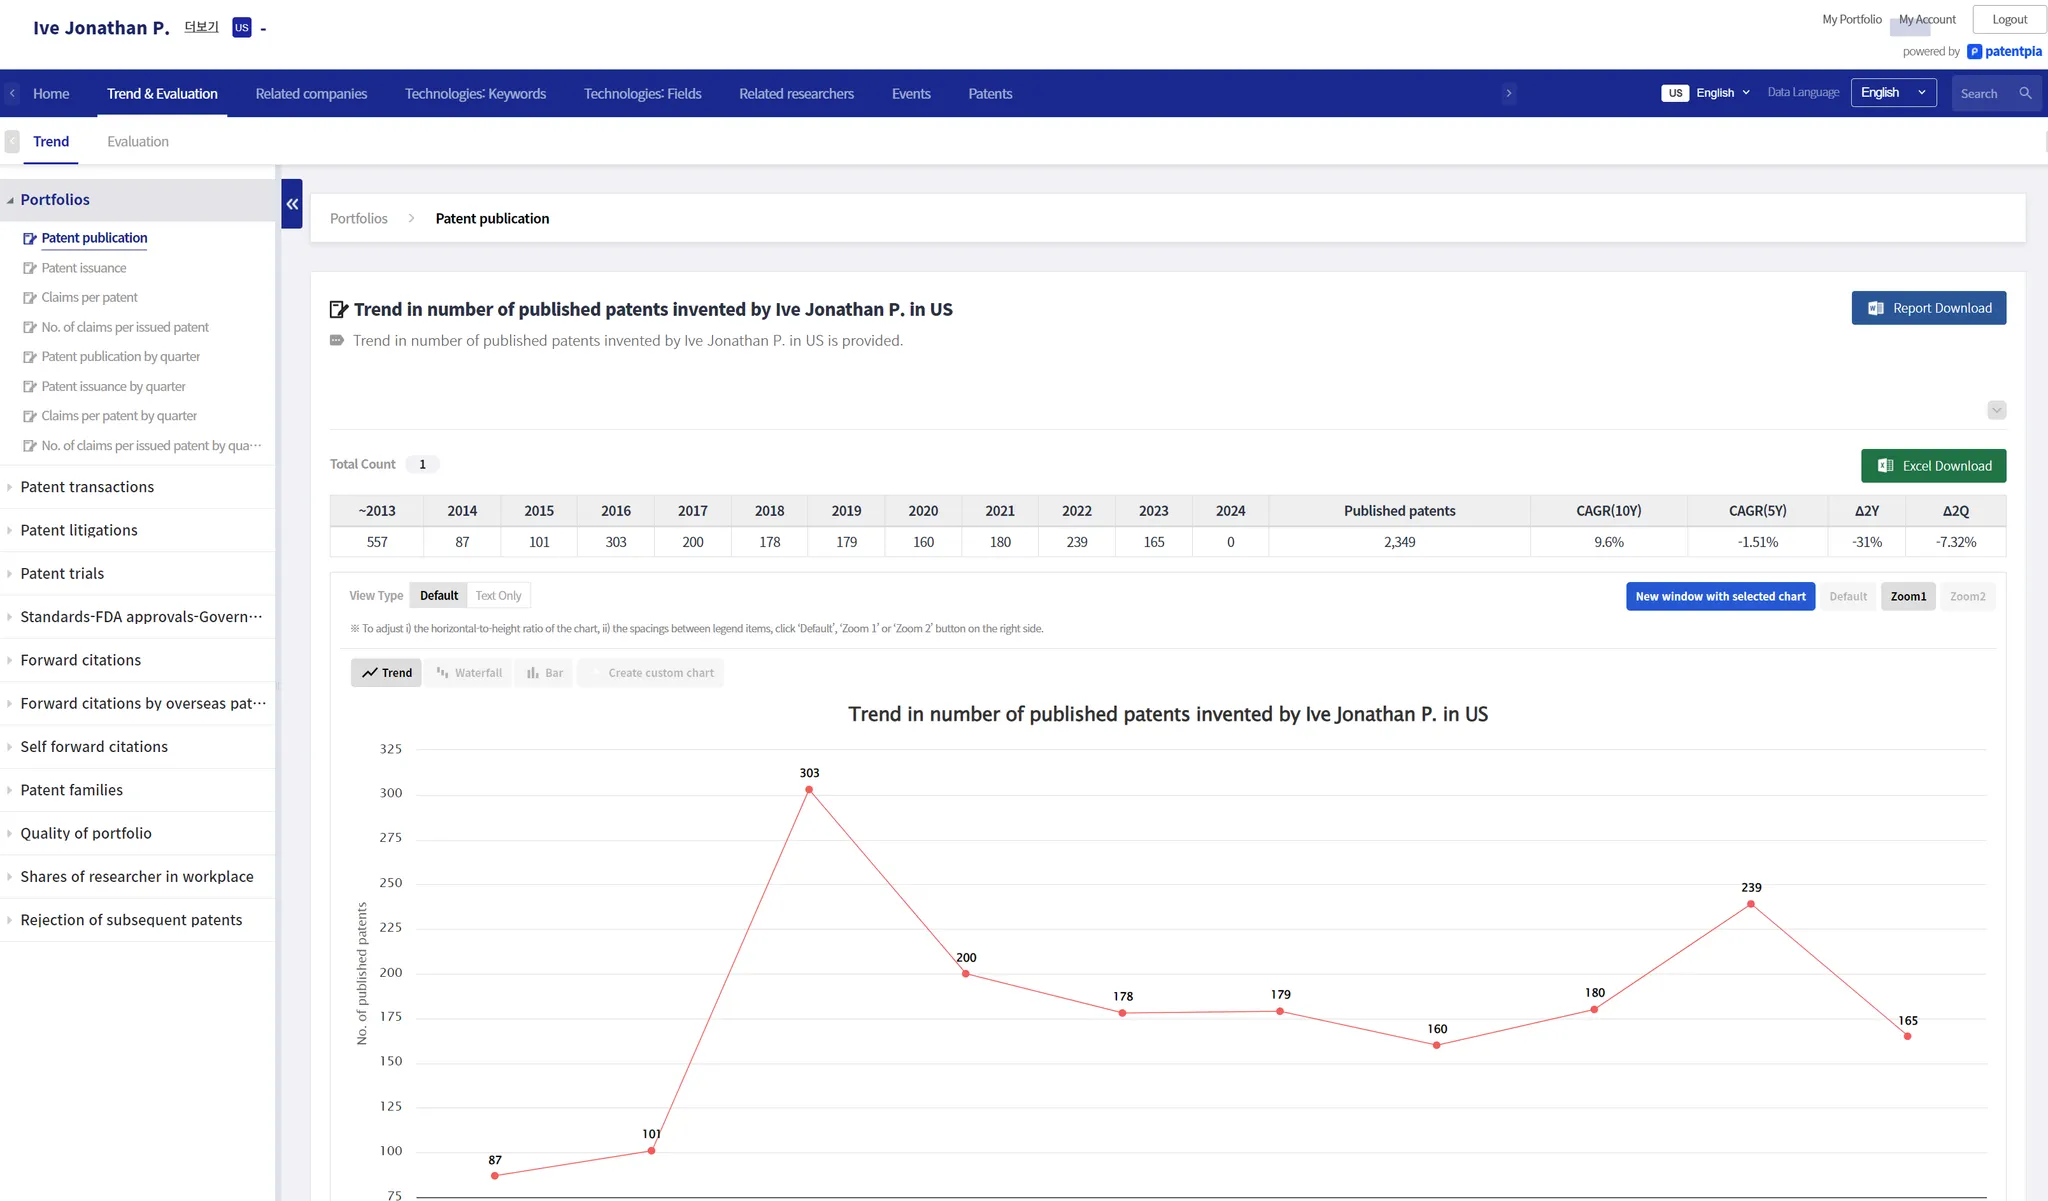This screenshot has height=1201, width=2048.
Task: Expand the description chevron below subtitle
Action: coord(1996,410)
